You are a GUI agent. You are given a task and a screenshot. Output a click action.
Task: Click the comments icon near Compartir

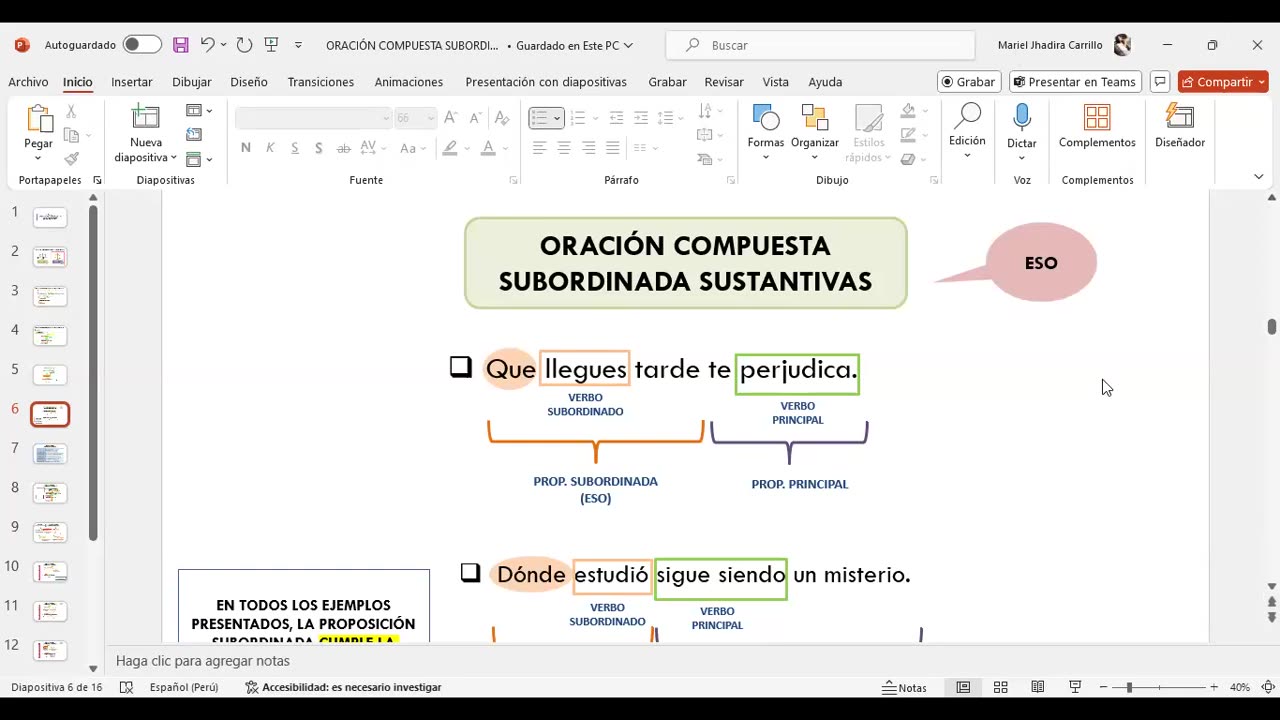(1160, 82)
